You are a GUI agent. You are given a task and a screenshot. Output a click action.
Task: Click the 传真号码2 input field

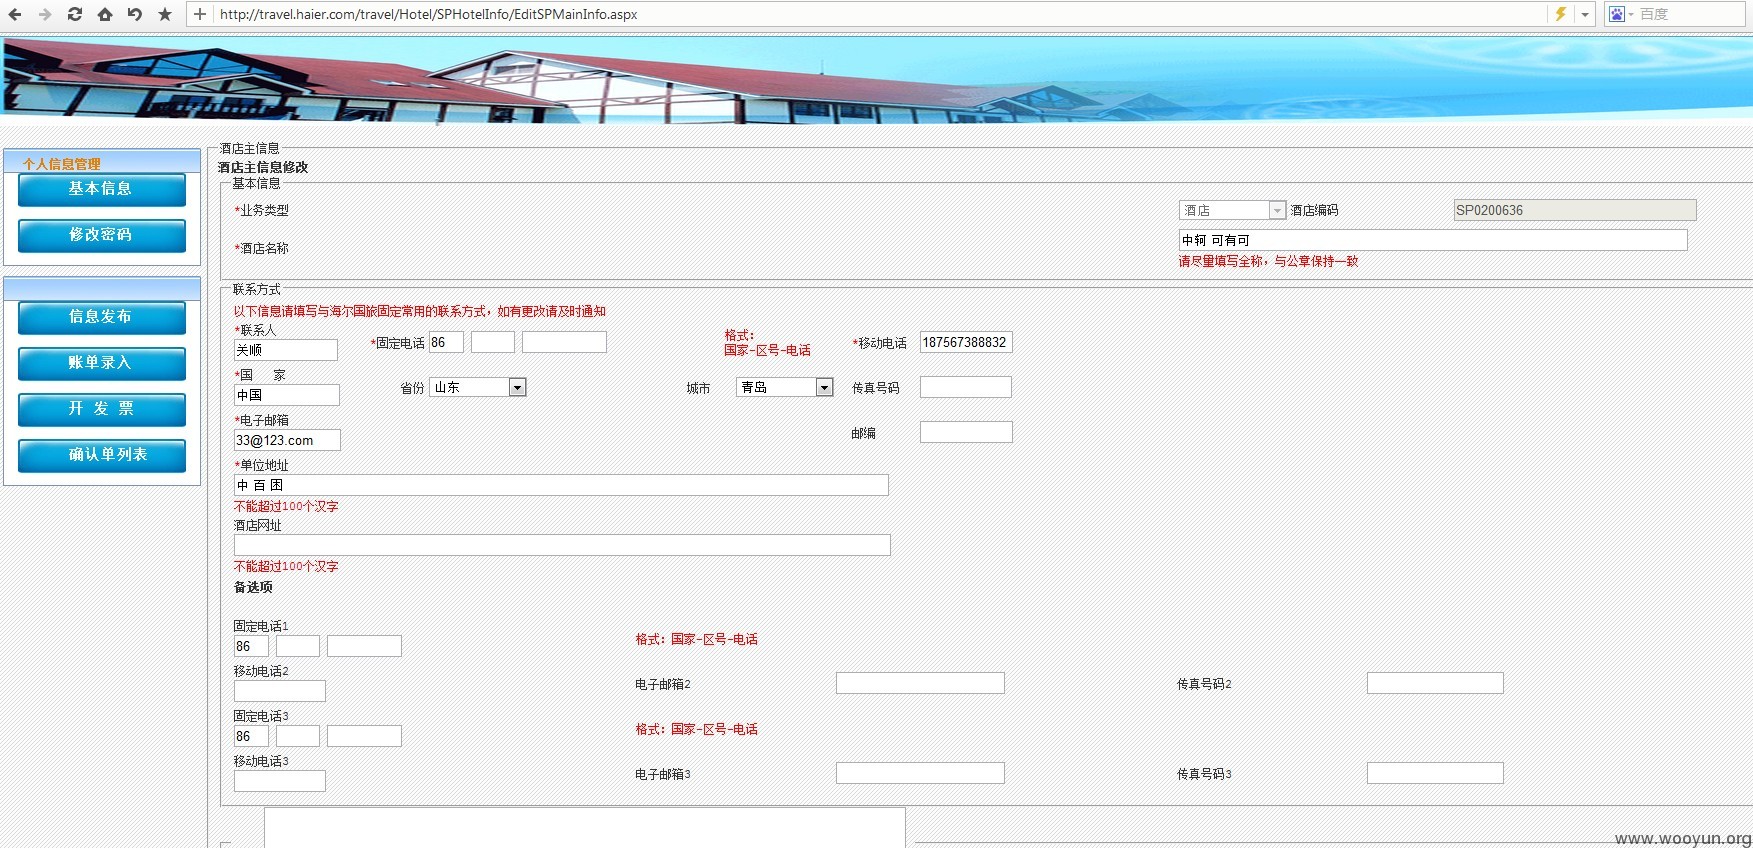(x=1435, y=683)
